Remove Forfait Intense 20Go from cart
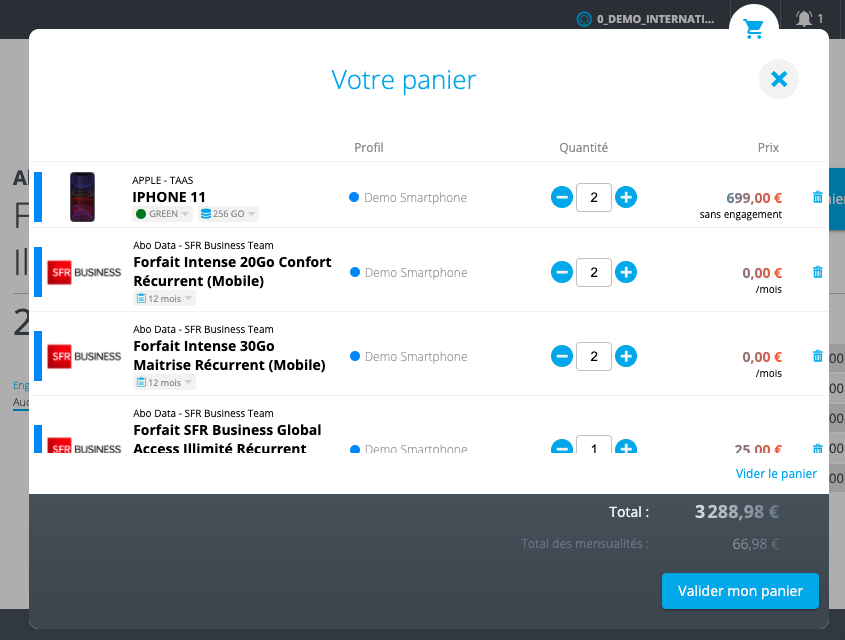 (818, 272)
